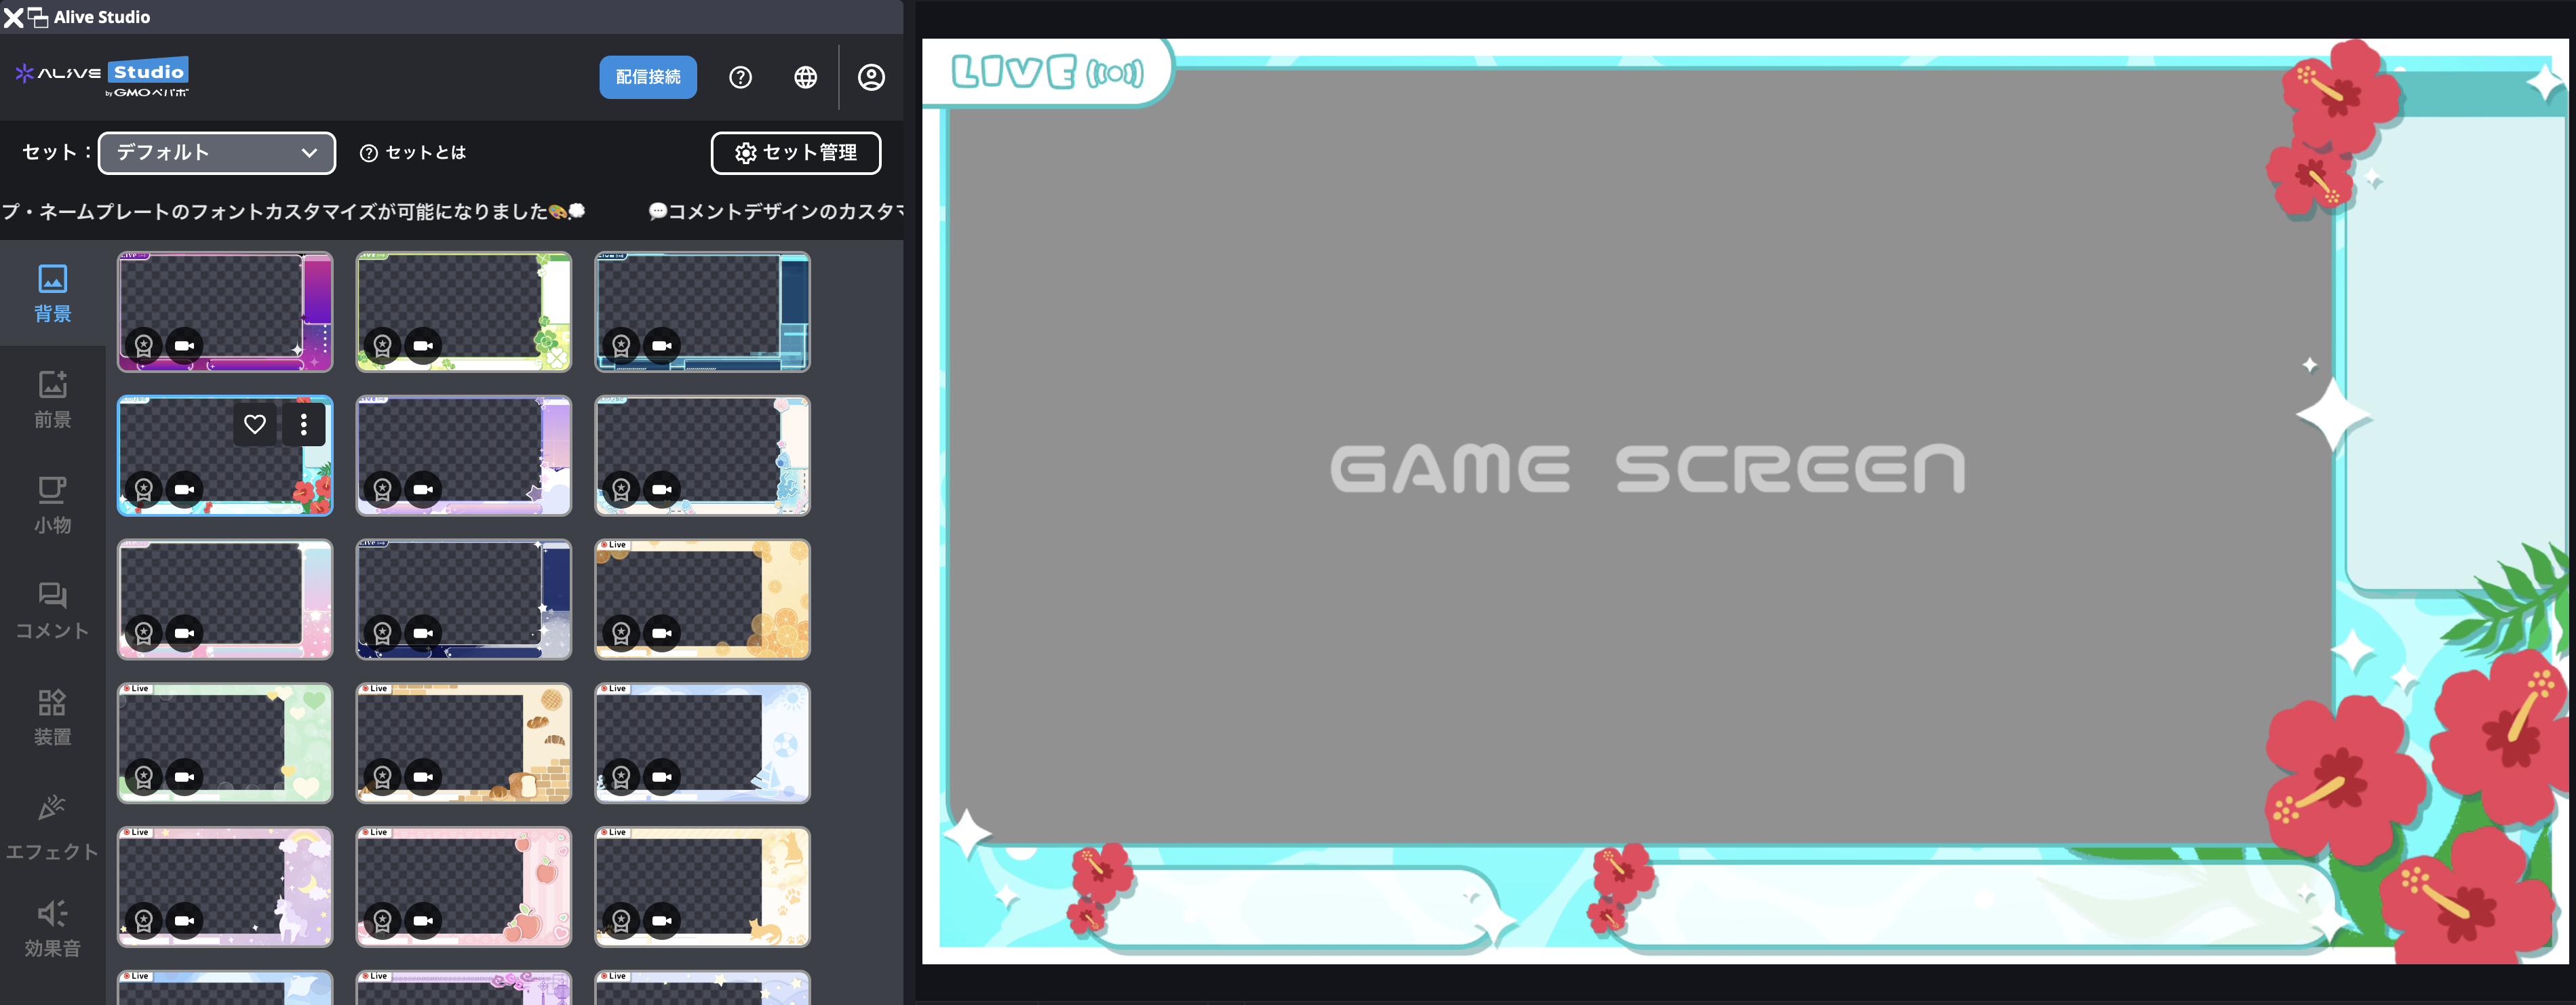
Task: Click the globe language icon
Action: tap(805, 77)
